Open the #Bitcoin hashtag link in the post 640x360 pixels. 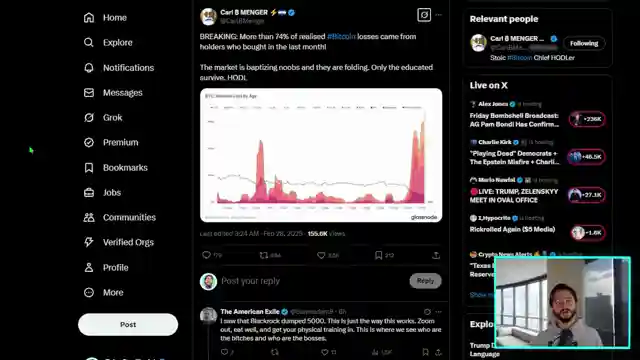coord(341,37)
